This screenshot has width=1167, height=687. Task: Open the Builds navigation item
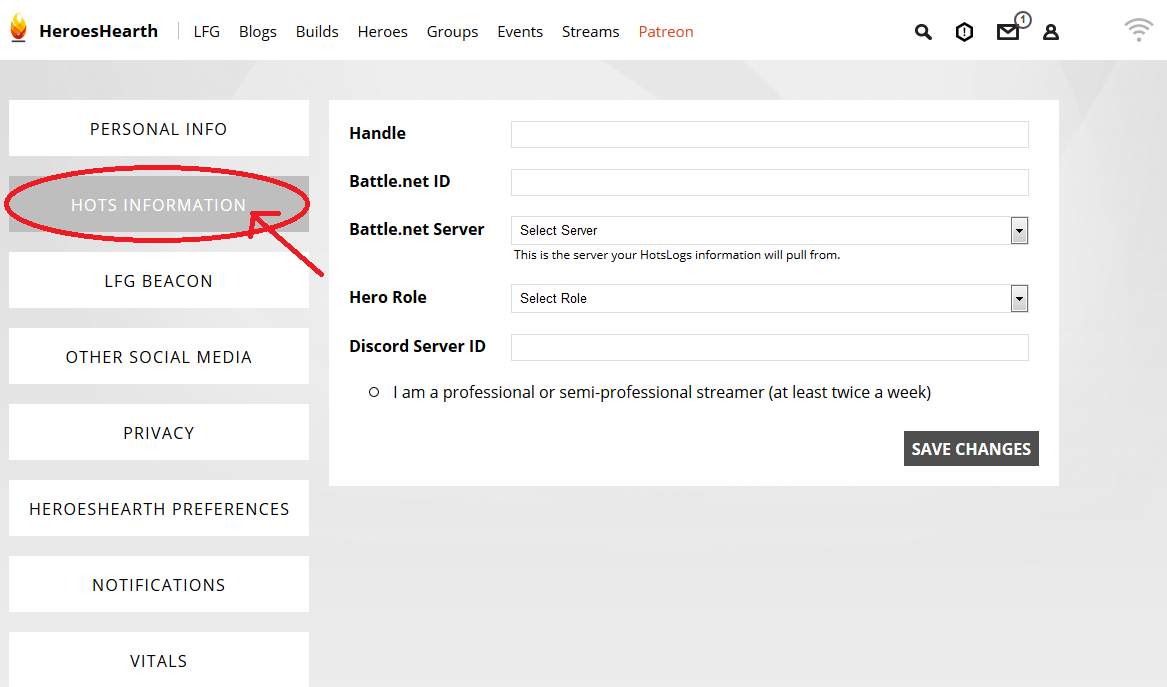(317, 32)
